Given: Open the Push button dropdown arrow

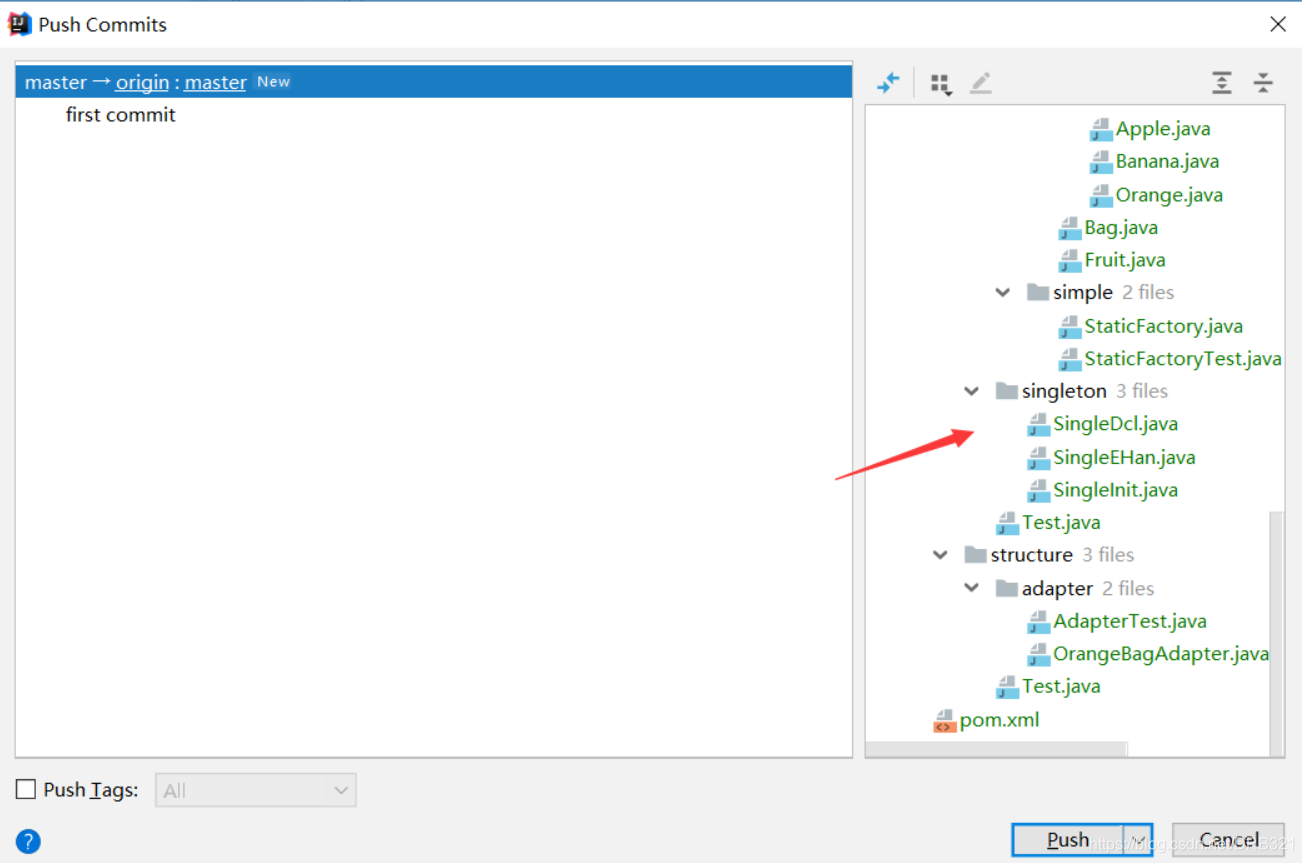Looking at the screenshot, I should tap(1138, 840).
